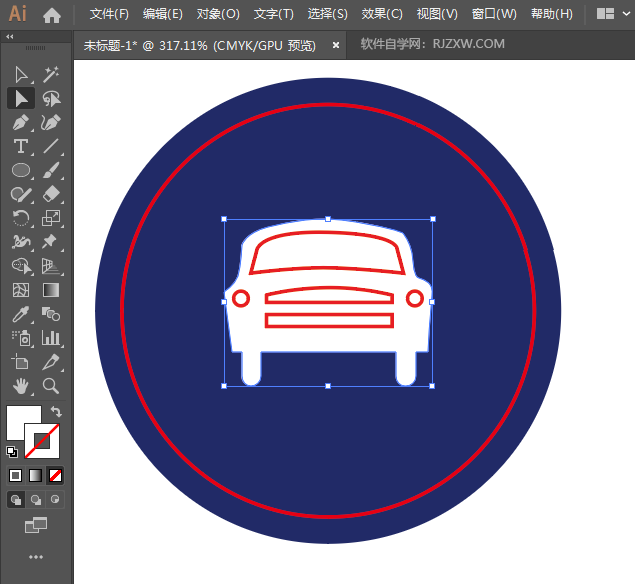Collapse the tools panel with double arrows
The image size is (635, 584).
(x=10, y=36)
